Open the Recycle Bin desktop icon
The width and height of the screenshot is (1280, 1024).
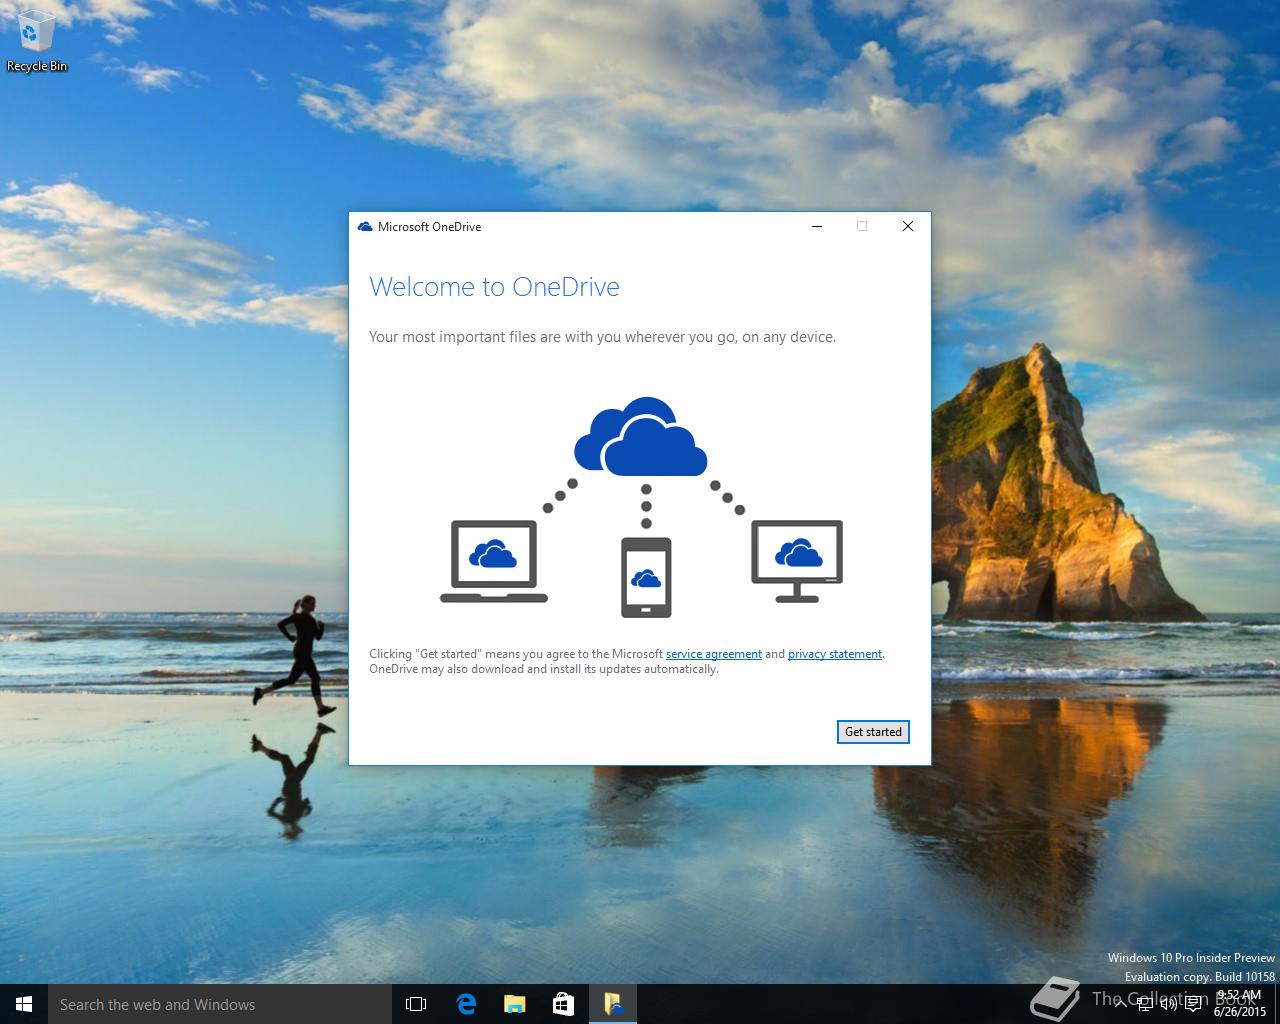point(37,41)
